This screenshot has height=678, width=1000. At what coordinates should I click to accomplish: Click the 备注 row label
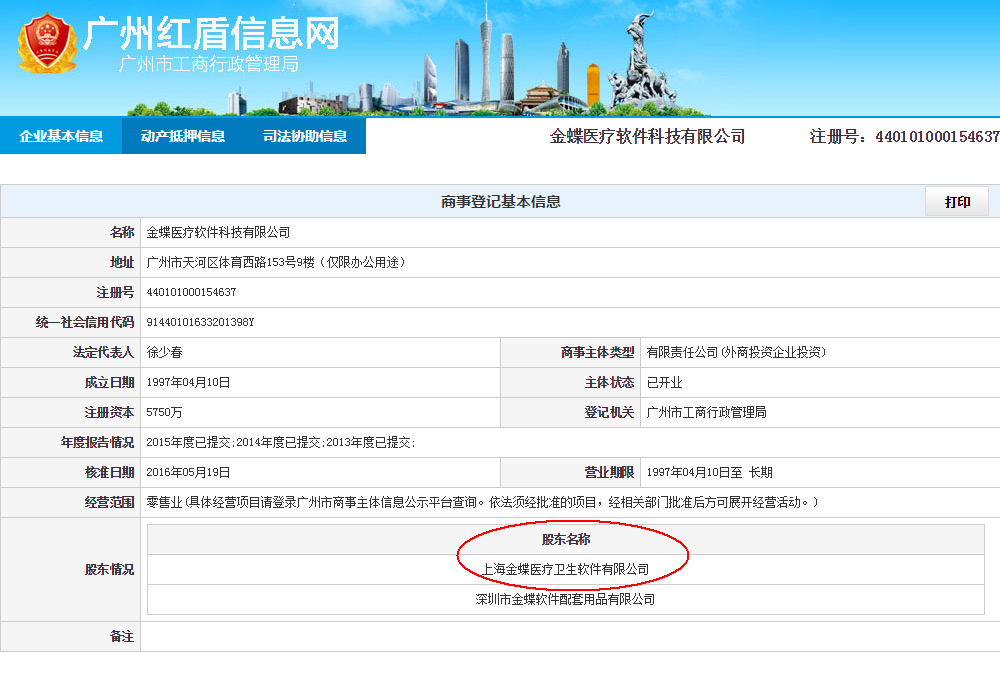click(121, 636)
